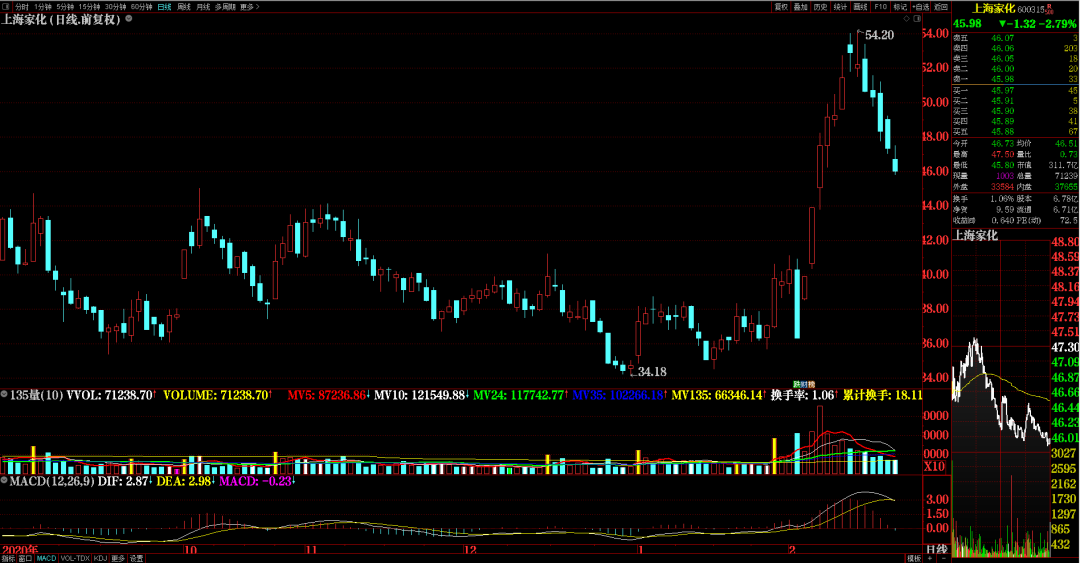Viewport: 1080px width, 563px height.
Task: Click stock code 600315
Action: pos(1031,9)
